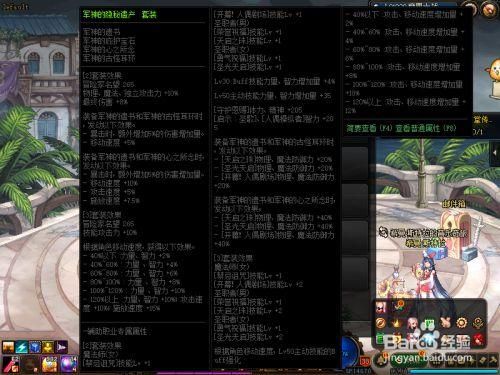Screen dimensions: 500x375
Task: Click 查看普通属性 (F8) in tooltip footer
Action: [425, 128]
